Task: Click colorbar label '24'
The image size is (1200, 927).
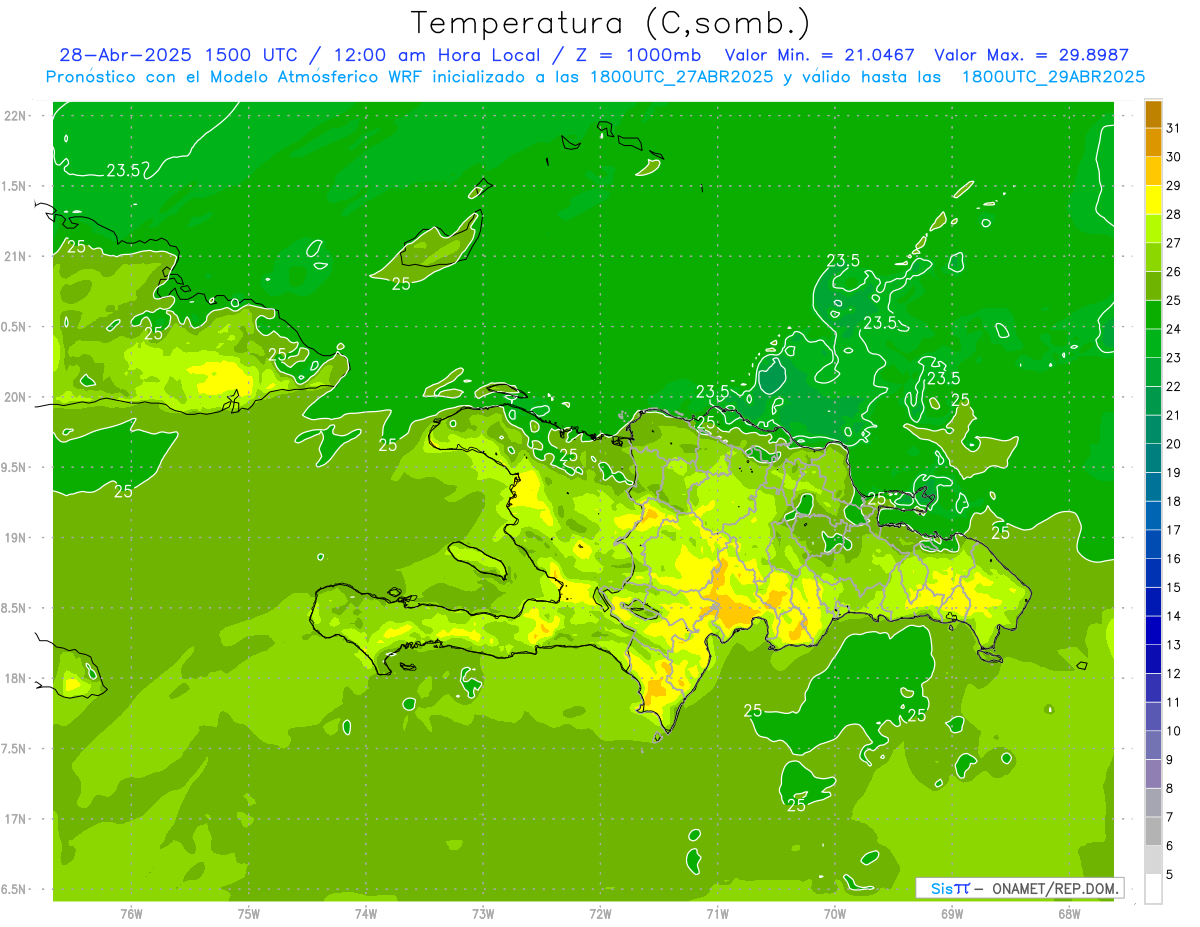Action: (1173, 329)
